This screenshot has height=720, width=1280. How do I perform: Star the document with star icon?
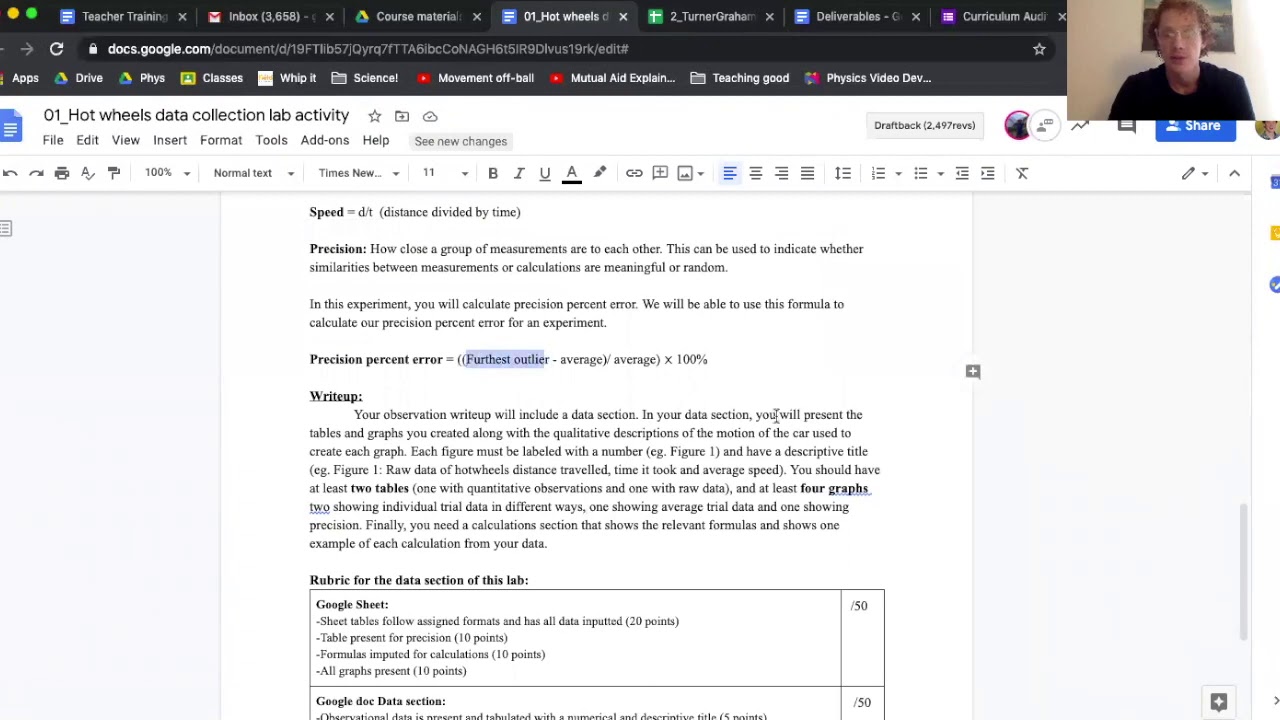pyautogui.click(x=374, y=116)
